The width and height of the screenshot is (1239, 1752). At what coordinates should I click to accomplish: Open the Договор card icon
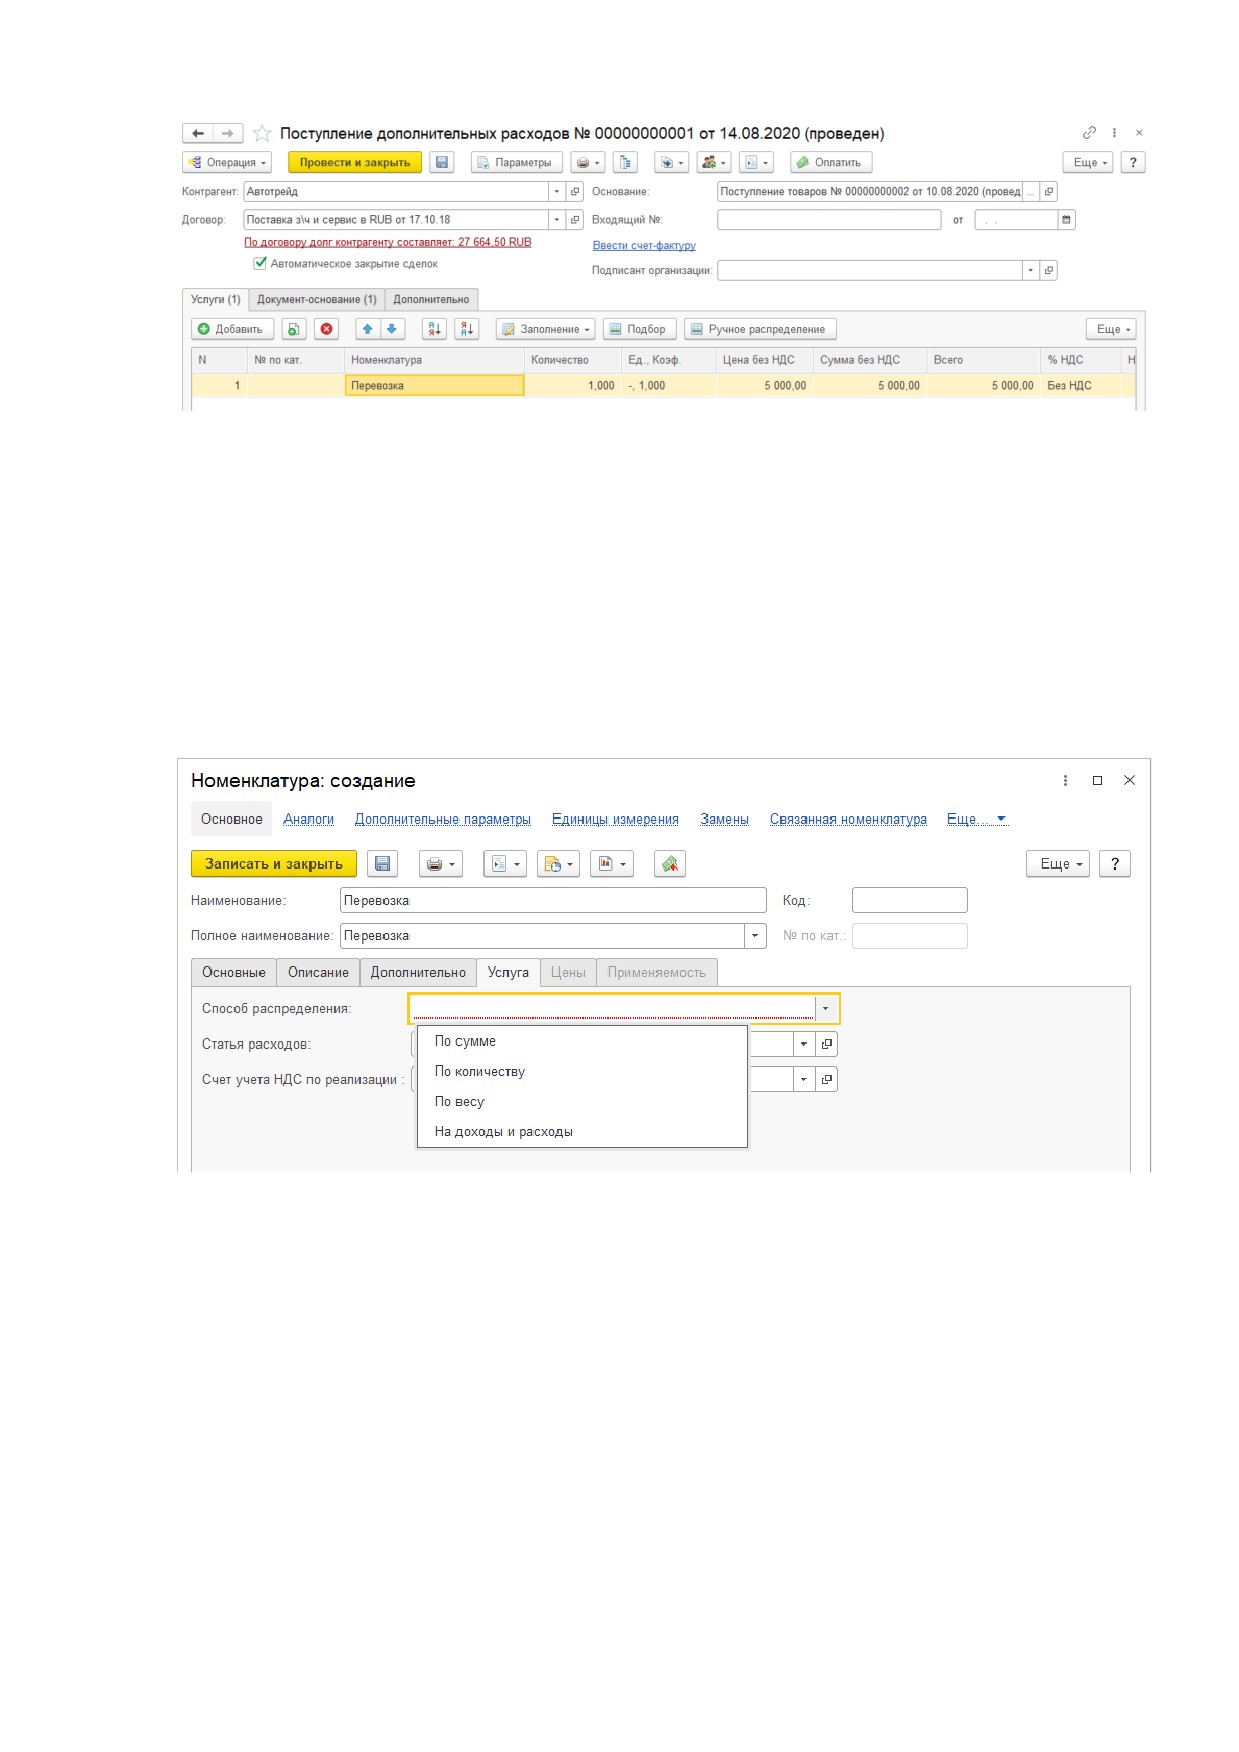(x=575, y=220)
